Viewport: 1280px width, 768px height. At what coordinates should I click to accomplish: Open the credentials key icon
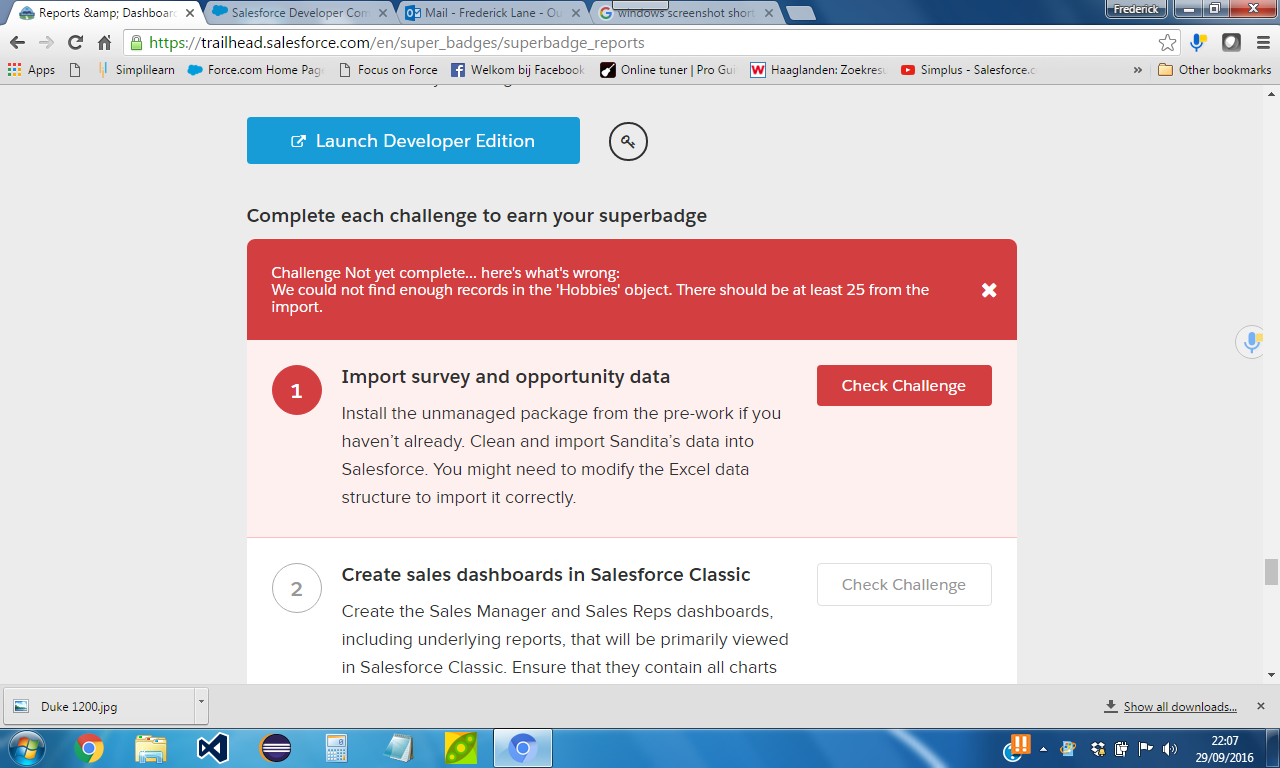tap(628, 141)
